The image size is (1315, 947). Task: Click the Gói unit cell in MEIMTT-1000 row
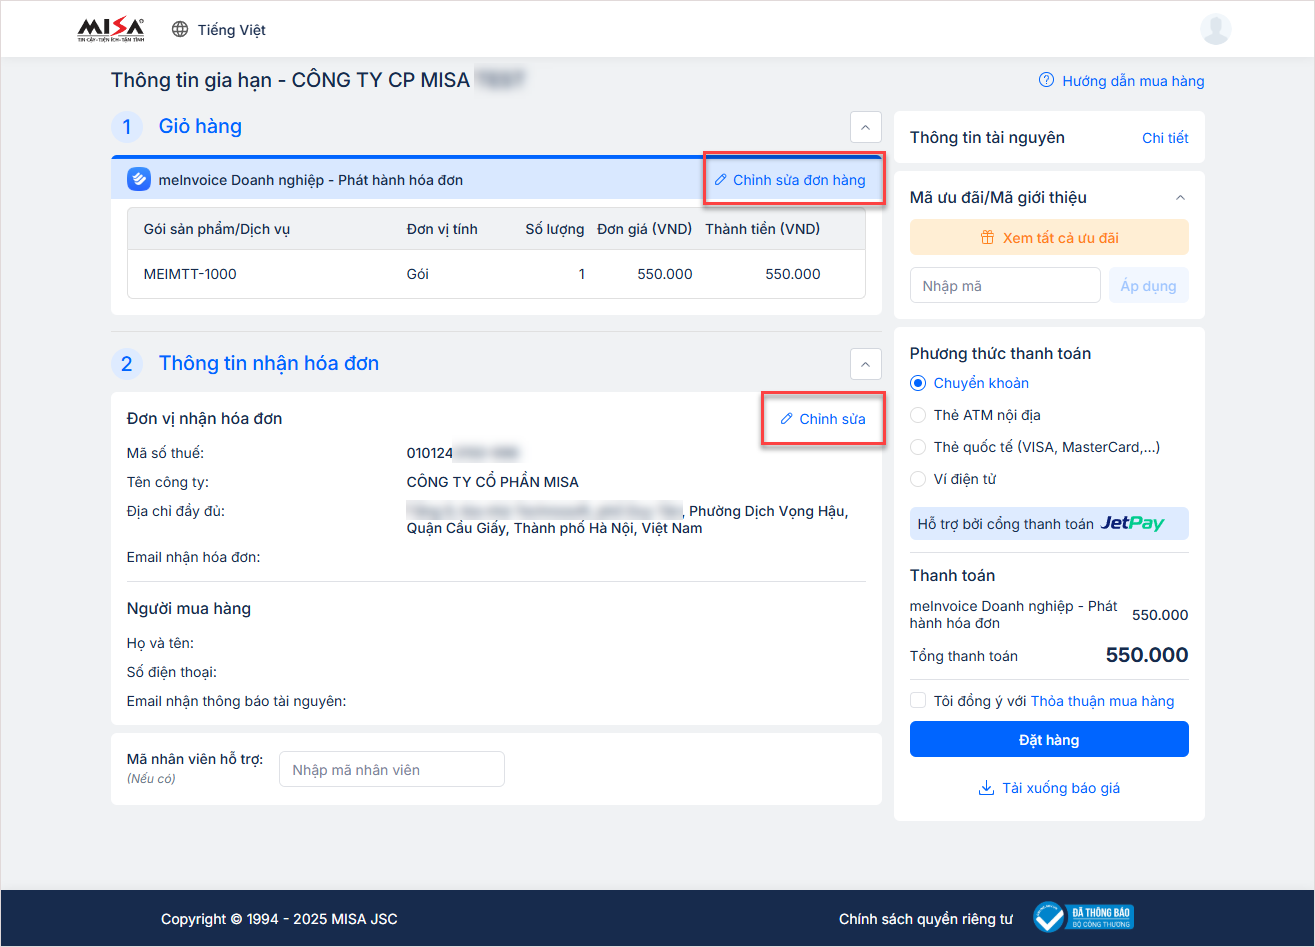pos(418,274)
